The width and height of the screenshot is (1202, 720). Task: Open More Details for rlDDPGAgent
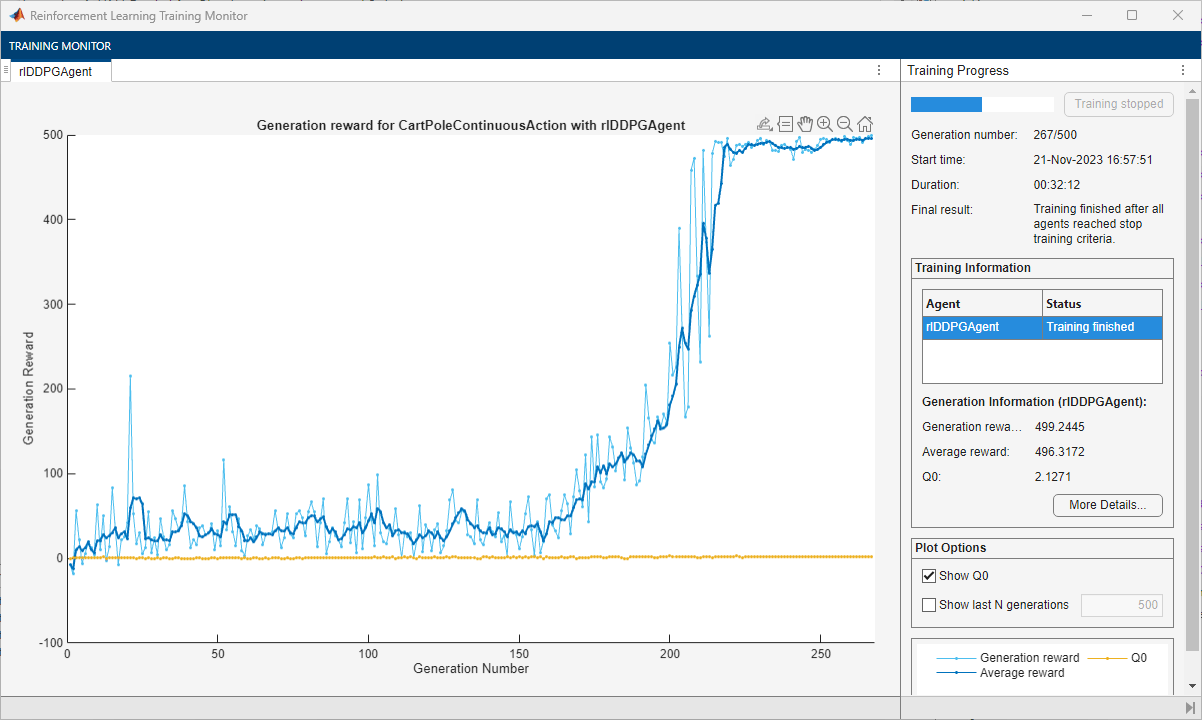pyautogui.click(x=1107, y=505)
